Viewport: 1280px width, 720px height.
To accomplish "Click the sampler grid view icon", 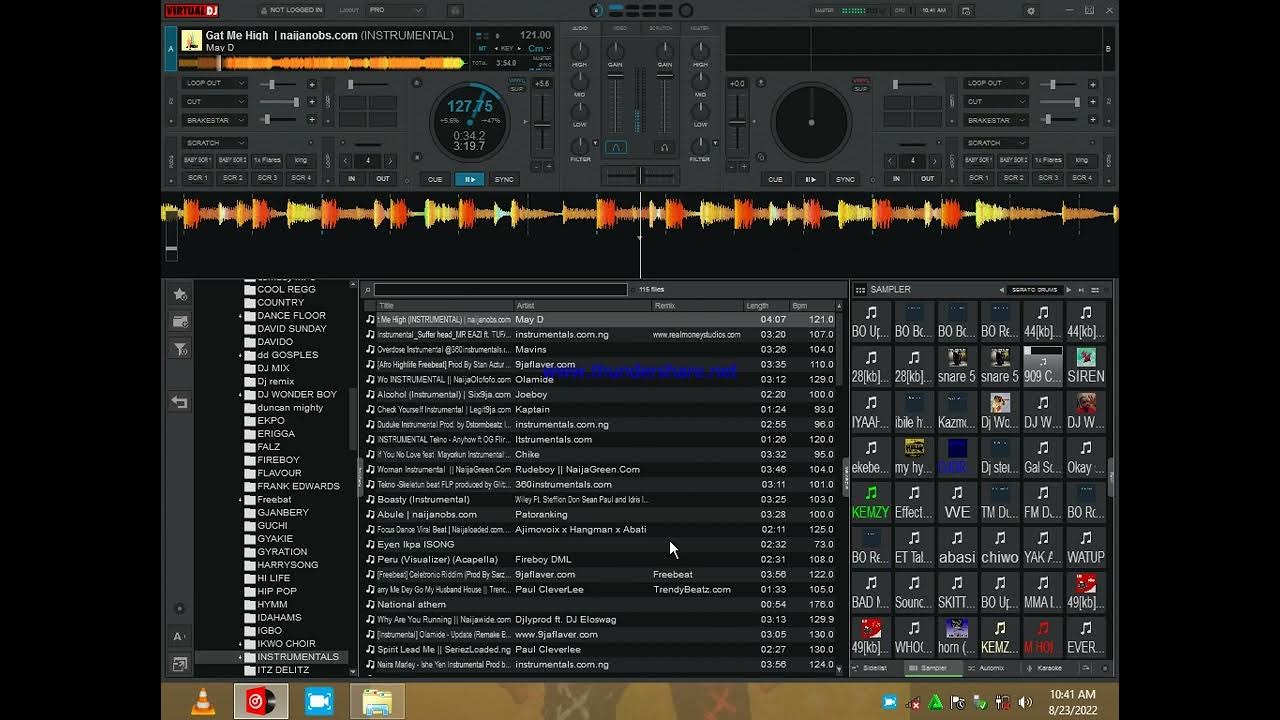I will 860,290.
